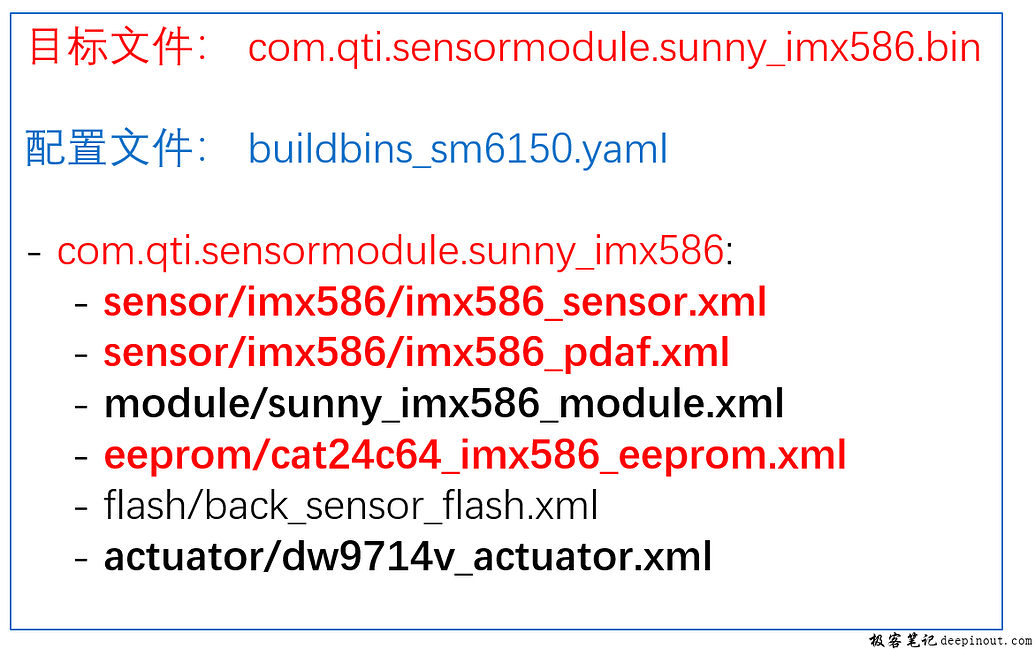Image resolution: width=1035 pixels, height=649 pixels.
Task: Select the sensor/imx586/imx586_sensor.xml entry
Action: pyautogui.click(x=435, y=302)
